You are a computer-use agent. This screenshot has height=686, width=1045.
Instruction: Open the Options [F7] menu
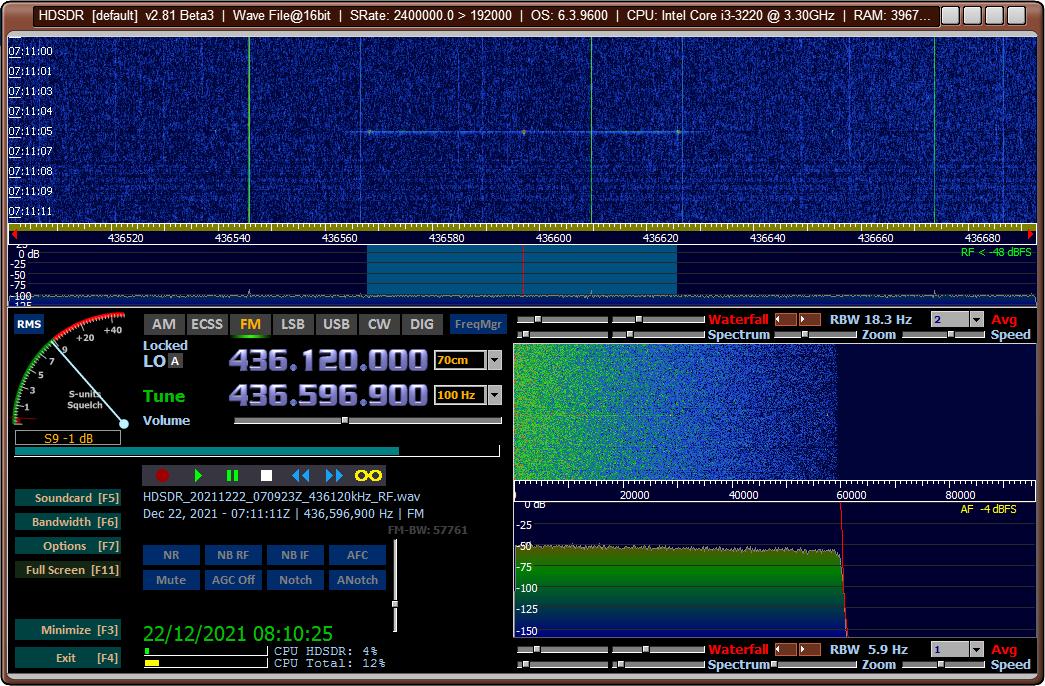(67, 546)
